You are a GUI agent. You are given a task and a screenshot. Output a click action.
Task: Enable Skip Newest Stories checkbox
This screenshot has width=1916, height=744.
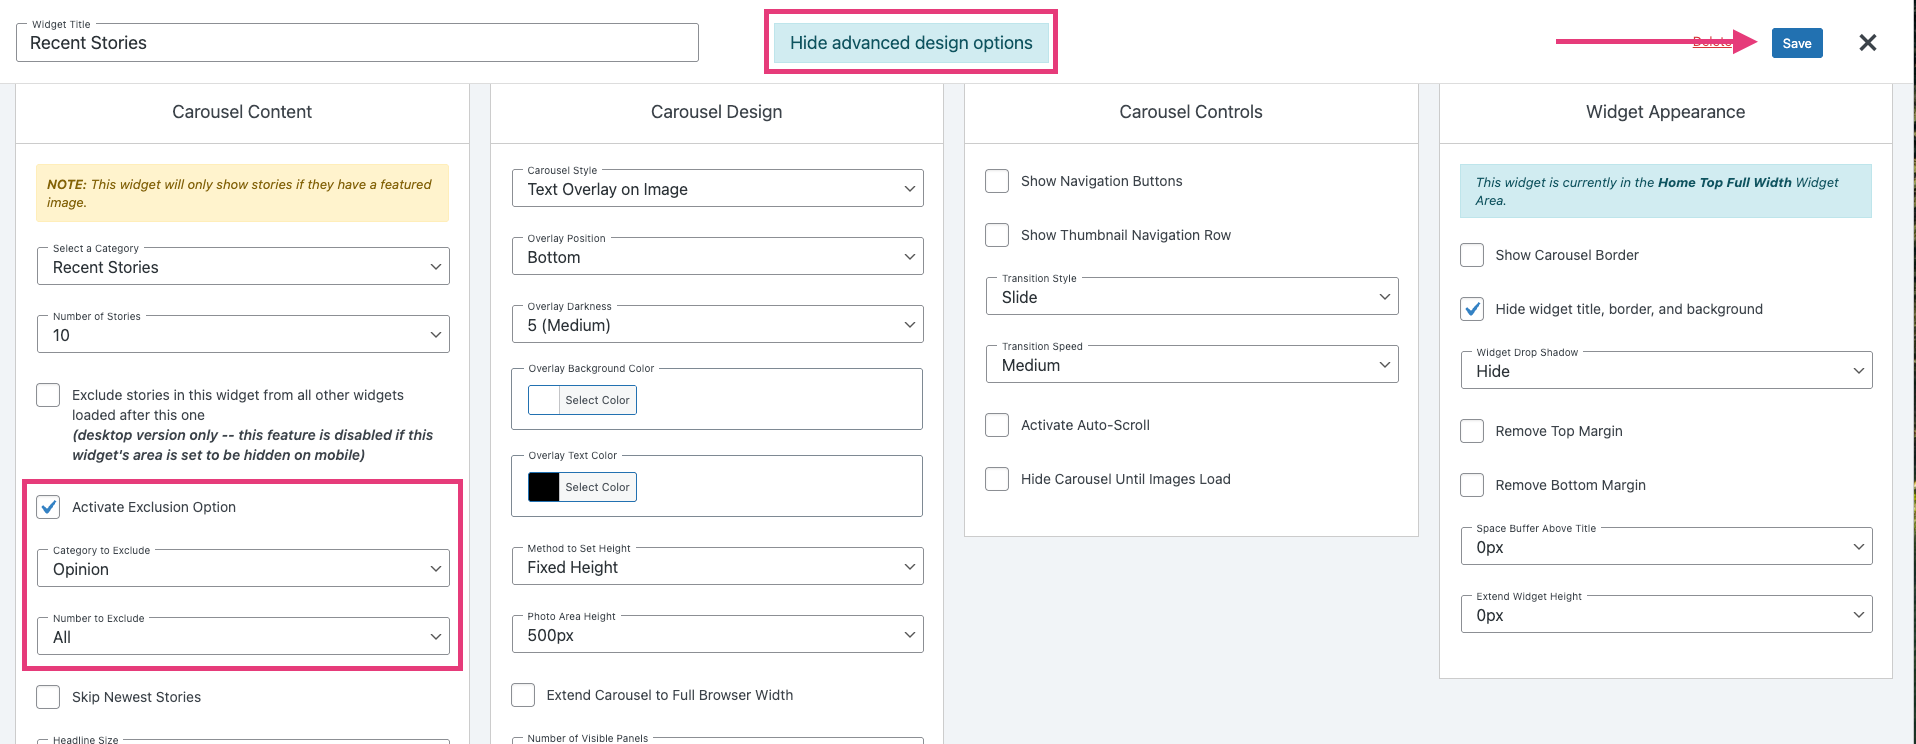[48, 697]
